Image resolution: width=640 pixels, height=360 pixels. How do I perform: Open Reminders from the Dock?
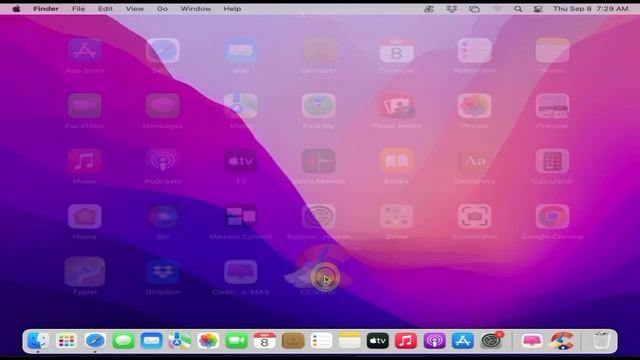tap(321, 340)
